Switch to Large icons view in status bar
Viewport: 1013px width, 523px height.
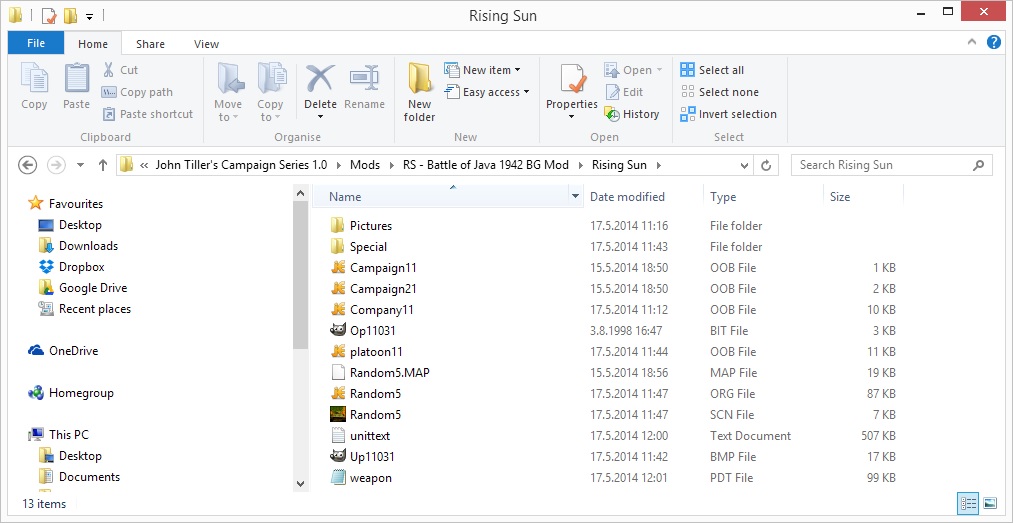[990, 503]
